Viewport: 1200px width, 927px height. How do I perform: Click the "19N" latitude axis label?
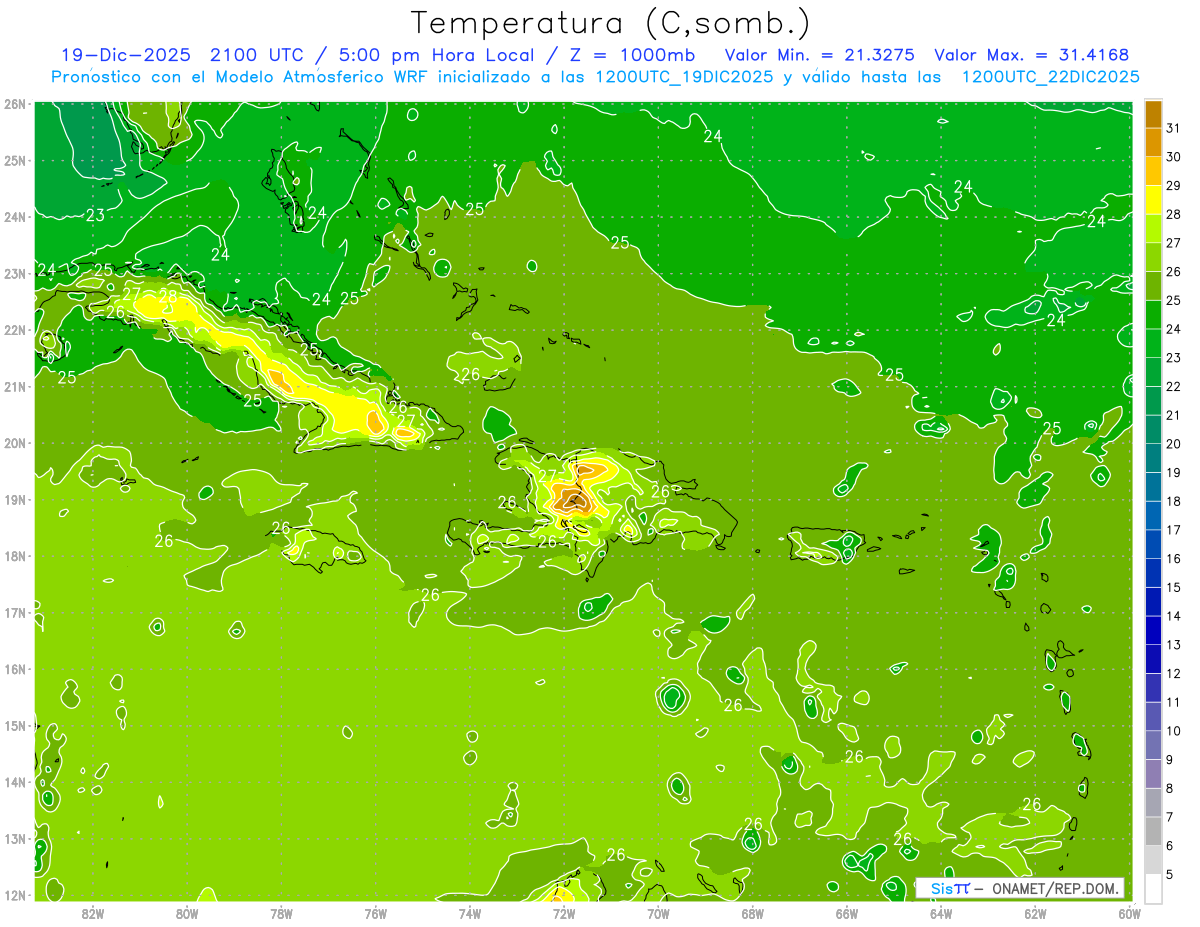pyautogui.click(x=15, y=499)
